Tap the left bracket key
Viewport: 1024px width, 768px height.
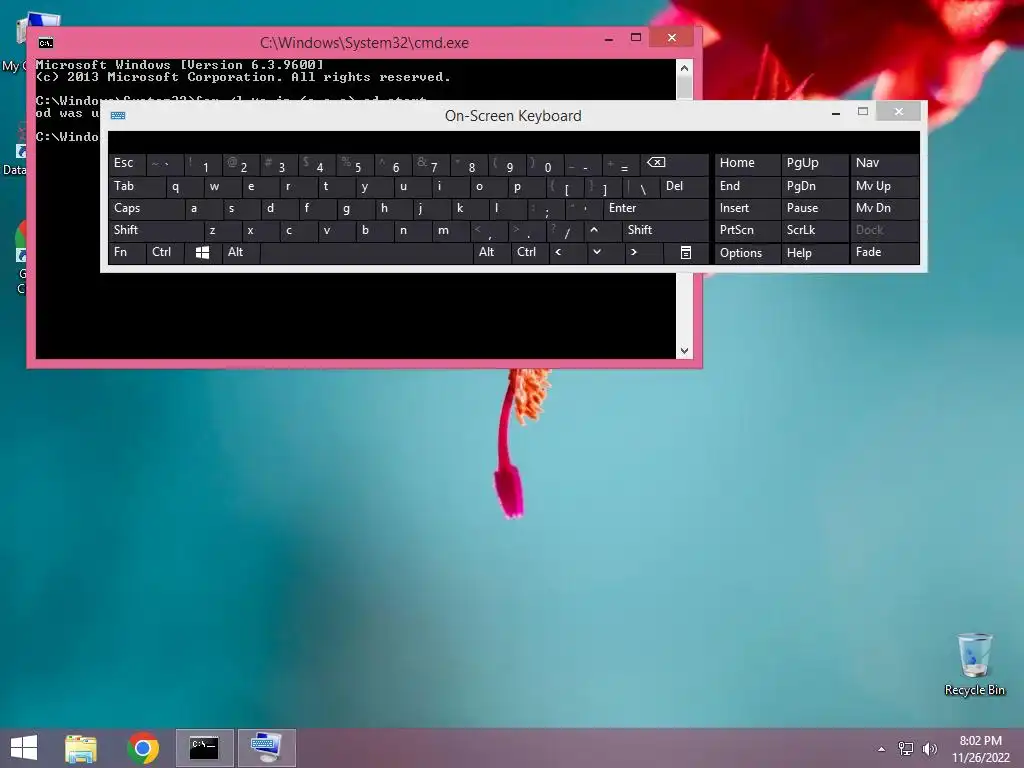(x=565, y=187)
